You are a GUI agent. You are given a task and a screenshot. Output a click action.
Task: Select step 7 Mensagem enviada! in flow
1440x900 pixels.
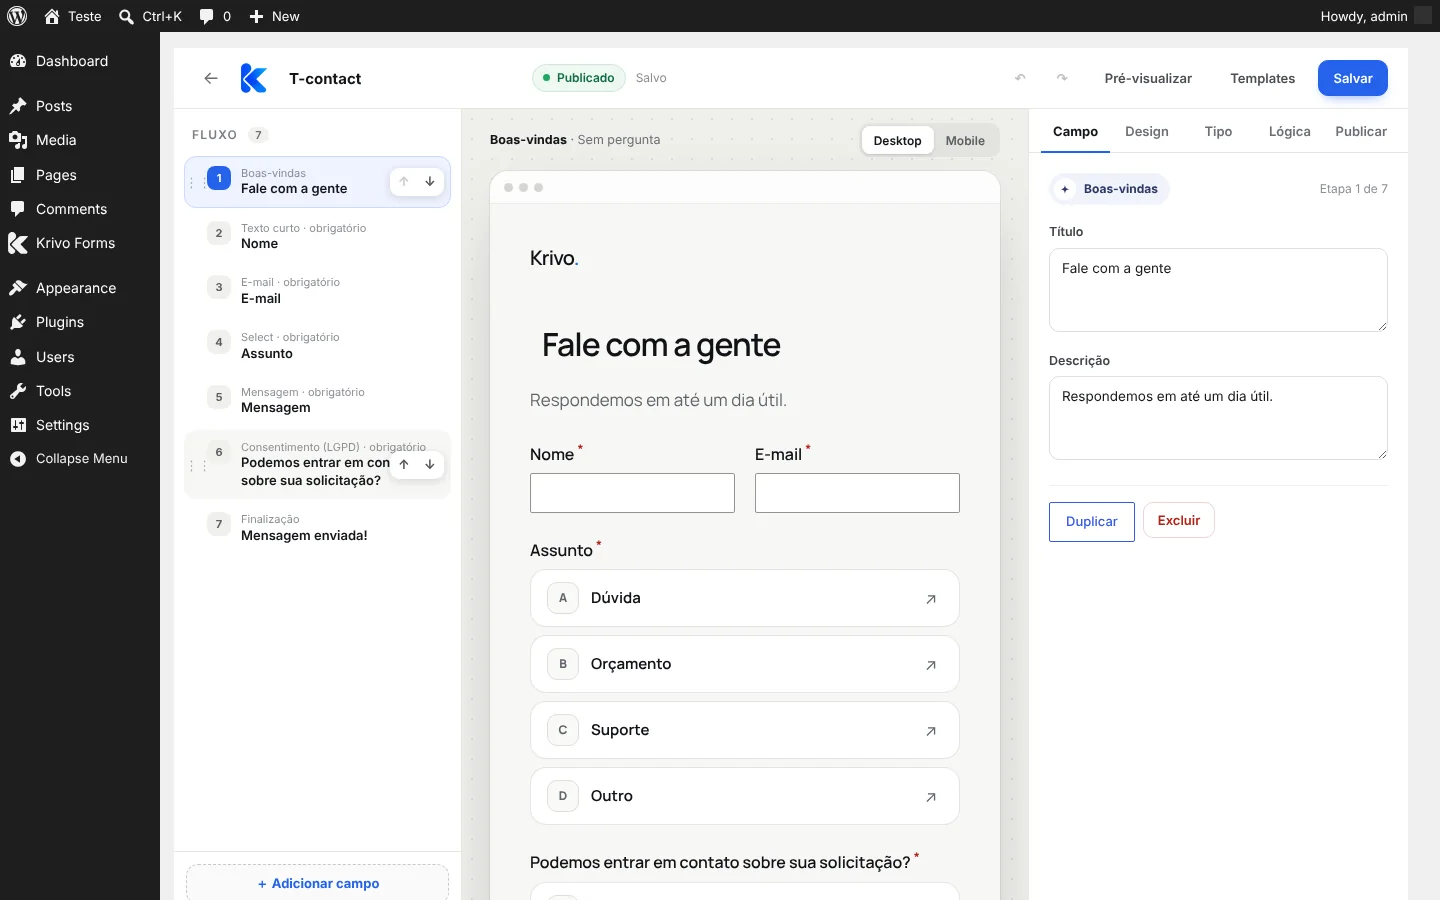pyautogui.click(x=317, y=528)
